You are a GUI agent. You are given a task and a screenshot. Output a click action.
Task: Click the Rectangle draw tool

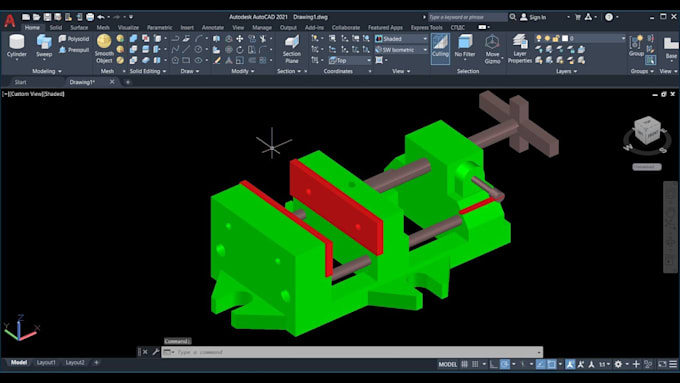pos(186,60)
